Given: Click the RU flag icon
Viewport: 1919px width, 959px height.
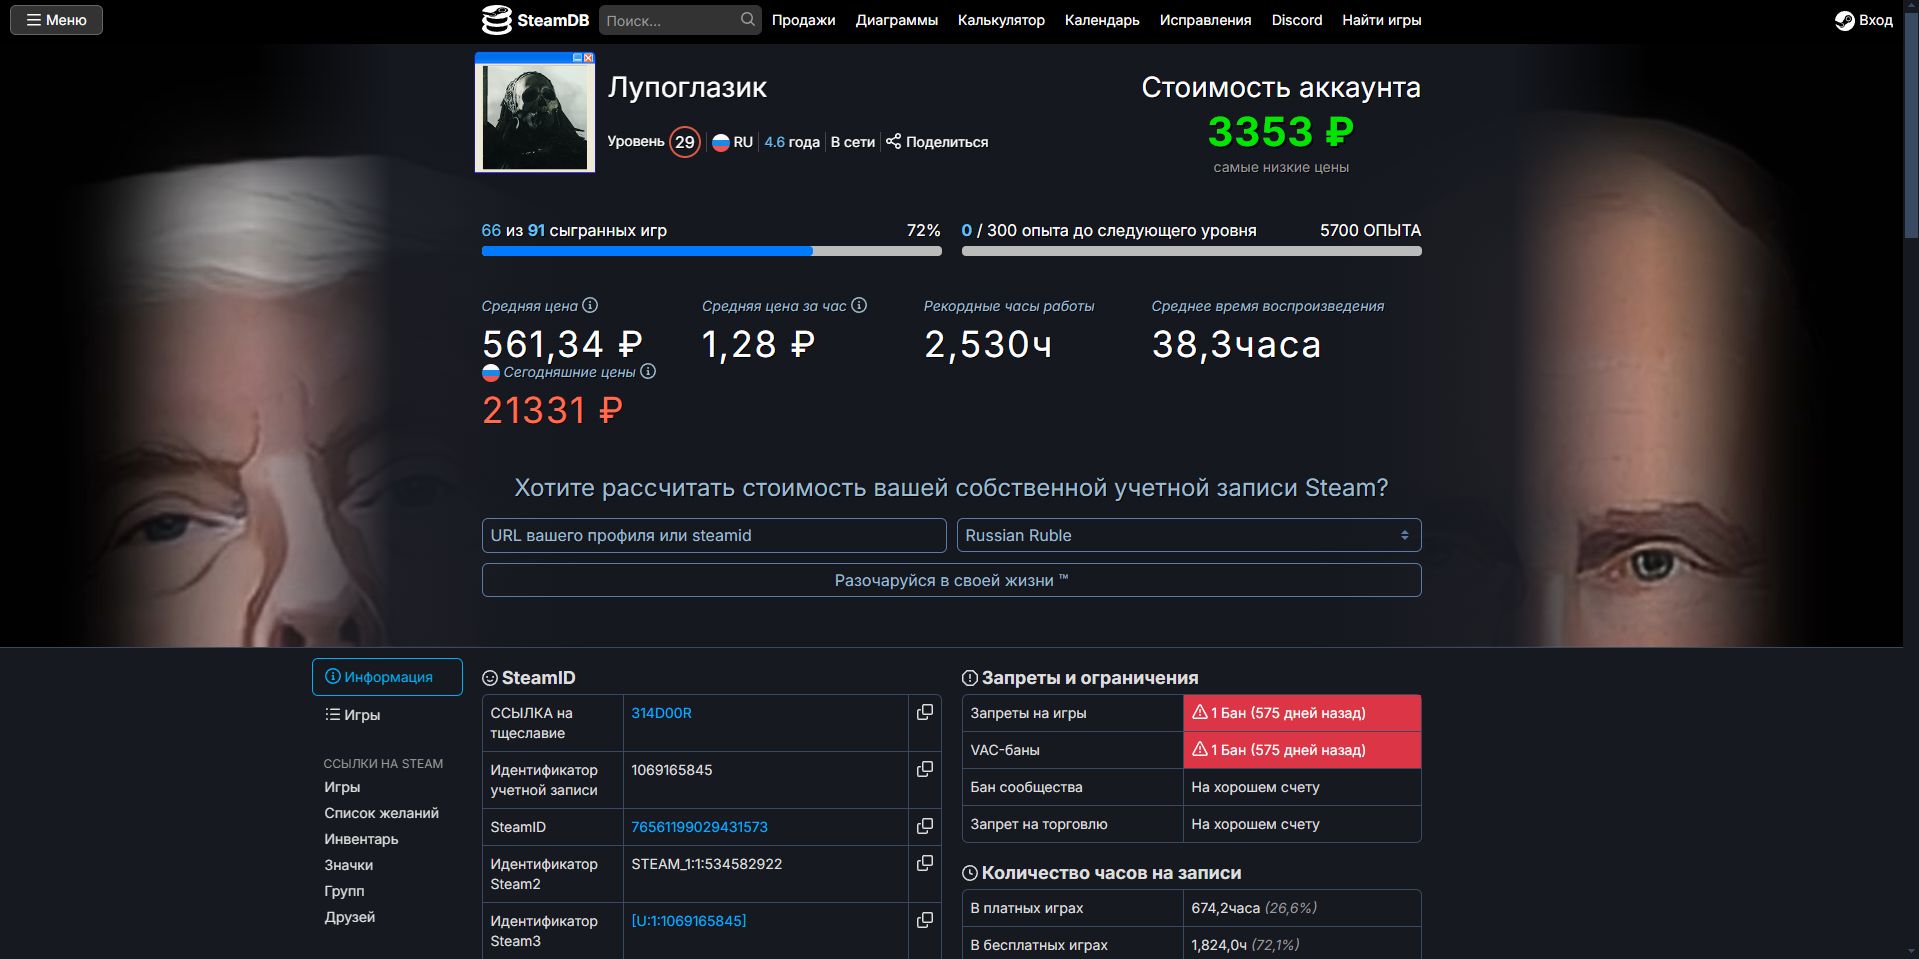Looking at the screenshot, I should pos(720,142).
